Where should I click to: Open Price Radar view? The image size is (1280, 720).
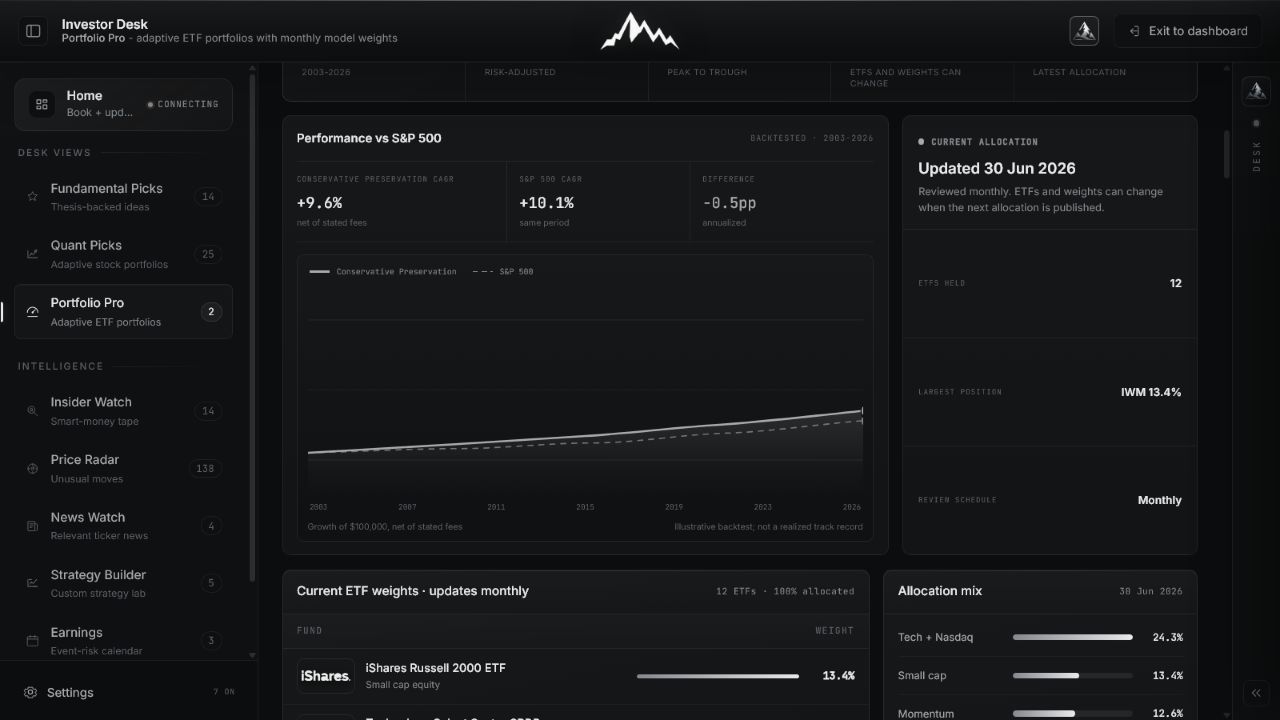point(123,468)
